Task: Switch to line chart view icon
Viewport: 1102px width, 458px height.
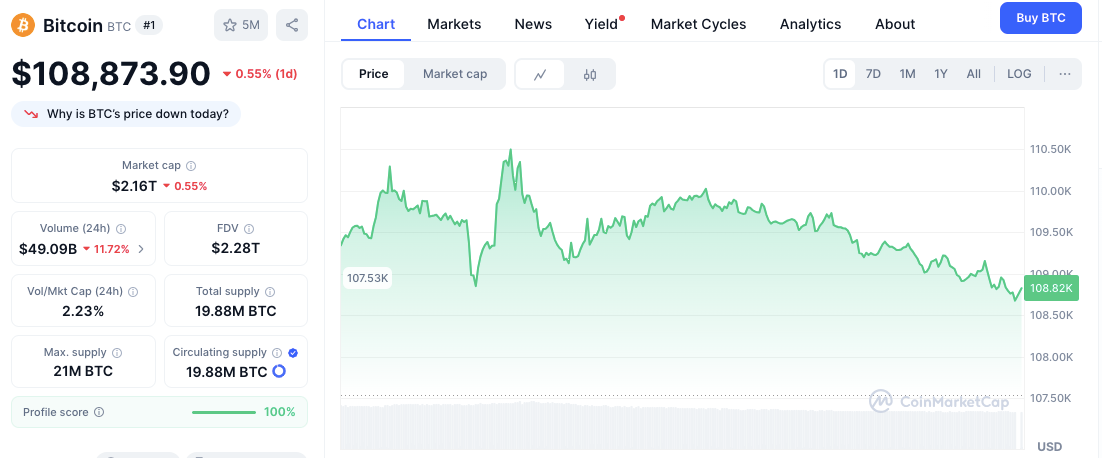Action: coord(540,74)
